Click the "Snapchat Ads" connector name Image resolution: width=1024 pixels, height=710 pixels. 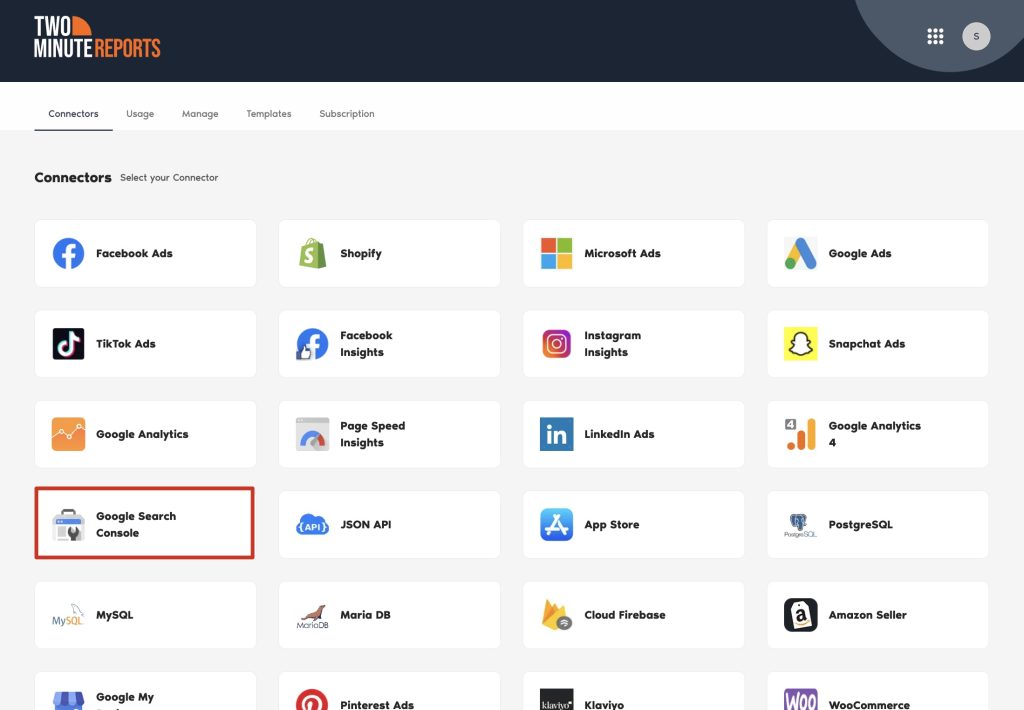click(x=867, y=344)
